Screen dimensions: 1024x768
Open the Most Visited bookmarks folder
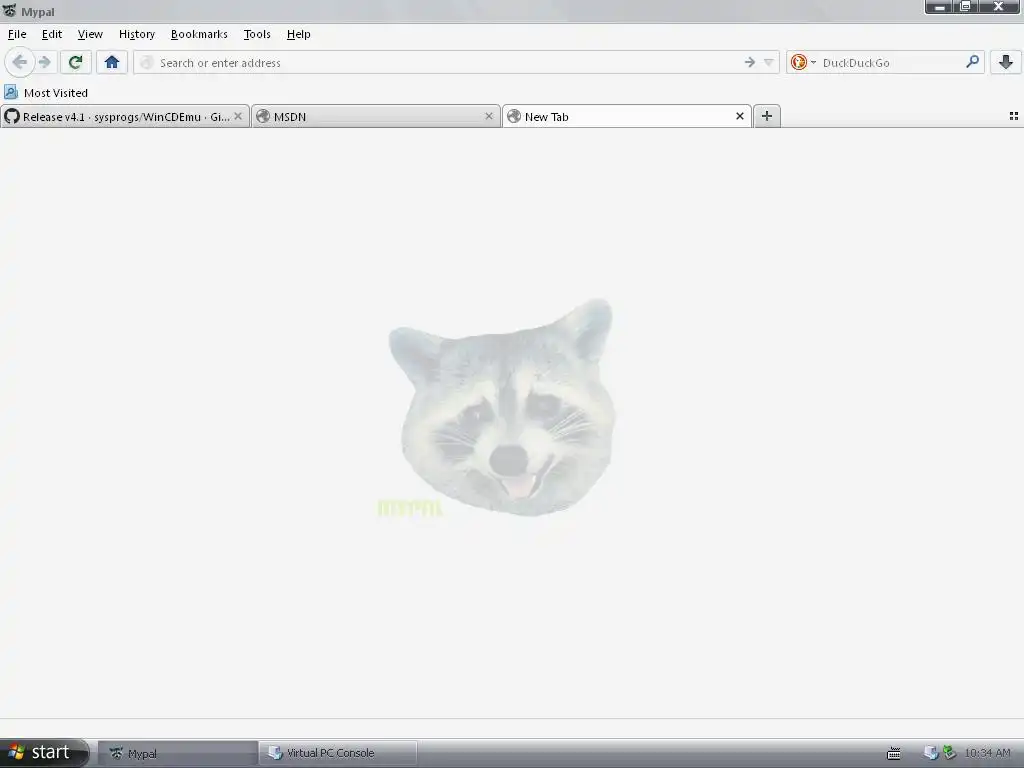pyautogui.click(x=46, y=93)
